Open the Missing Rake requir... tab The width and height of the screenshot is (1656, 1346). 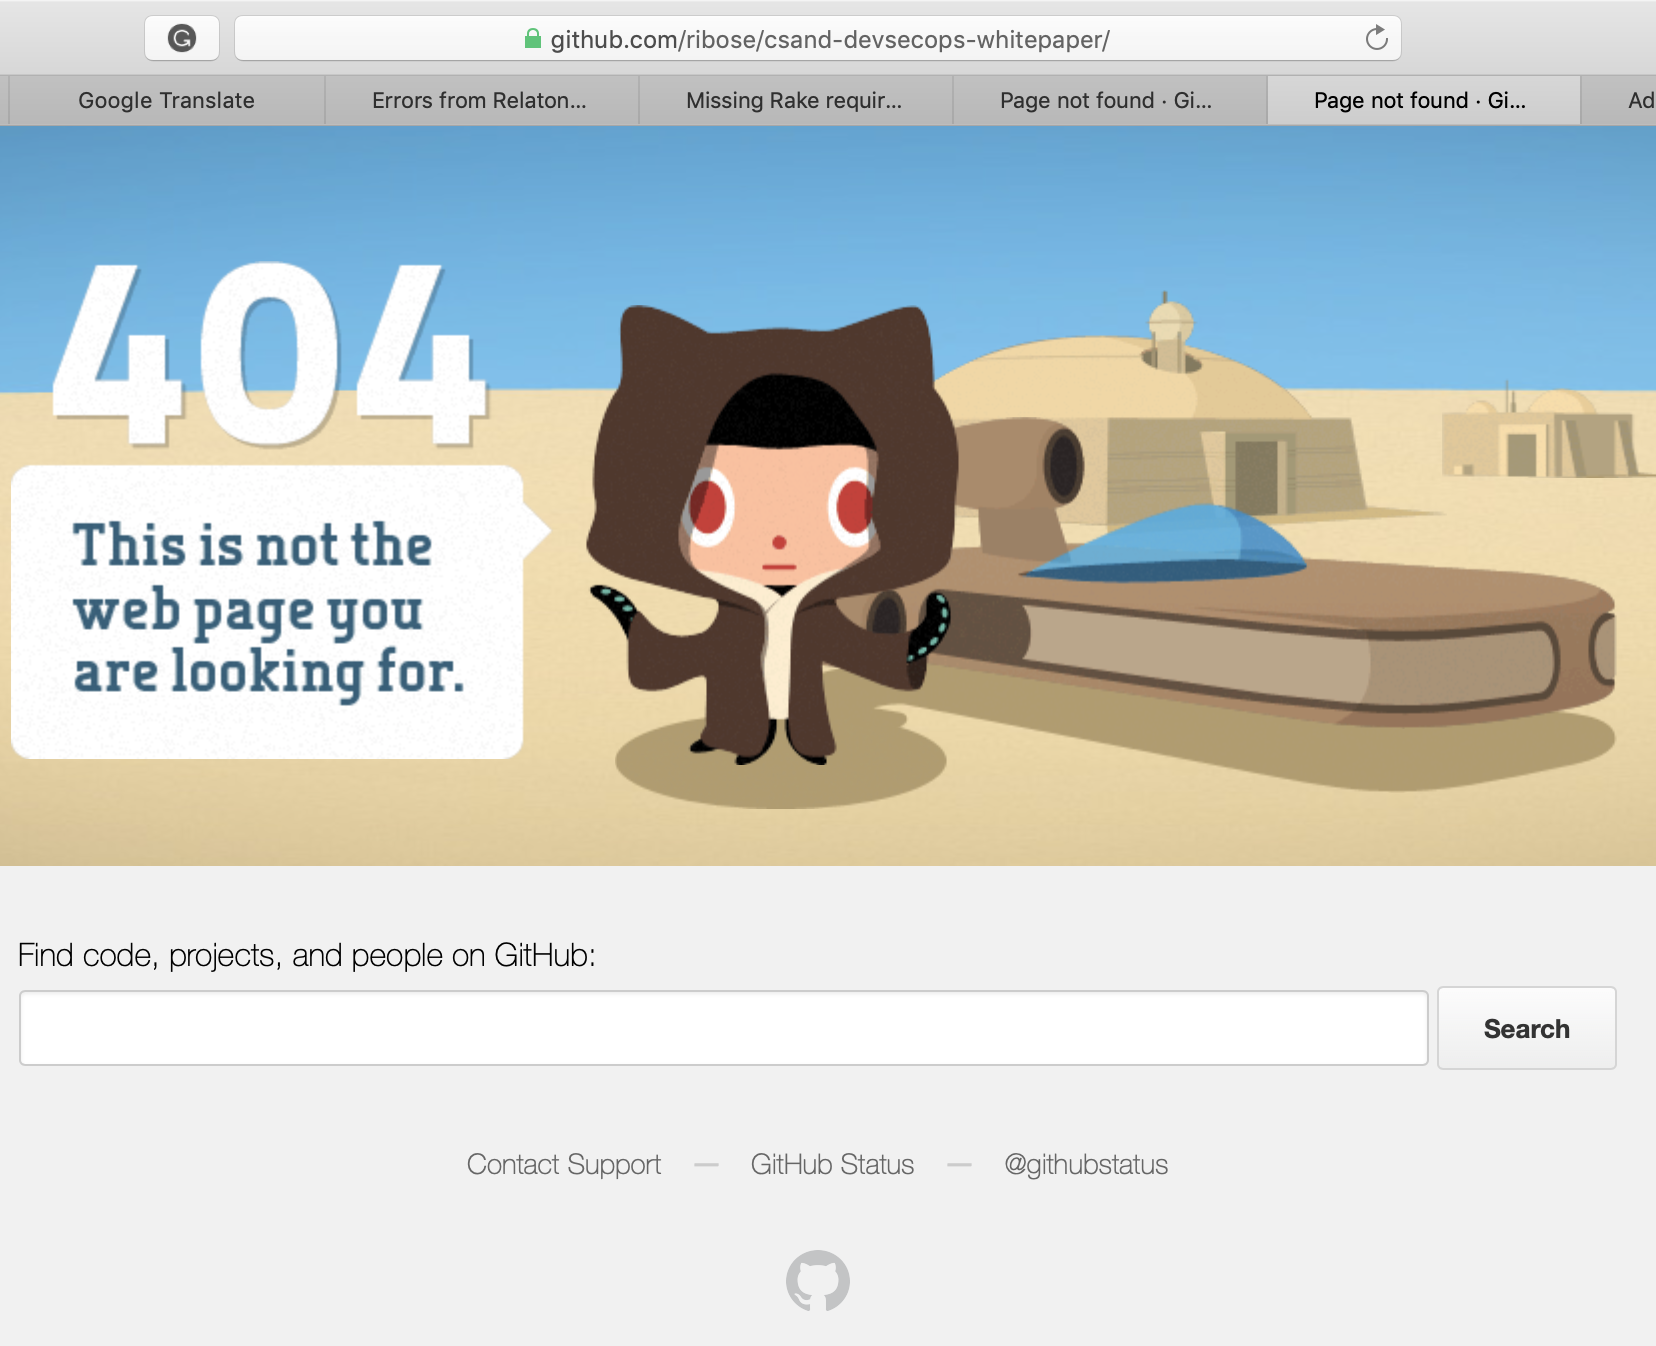[x=794, y=101]
